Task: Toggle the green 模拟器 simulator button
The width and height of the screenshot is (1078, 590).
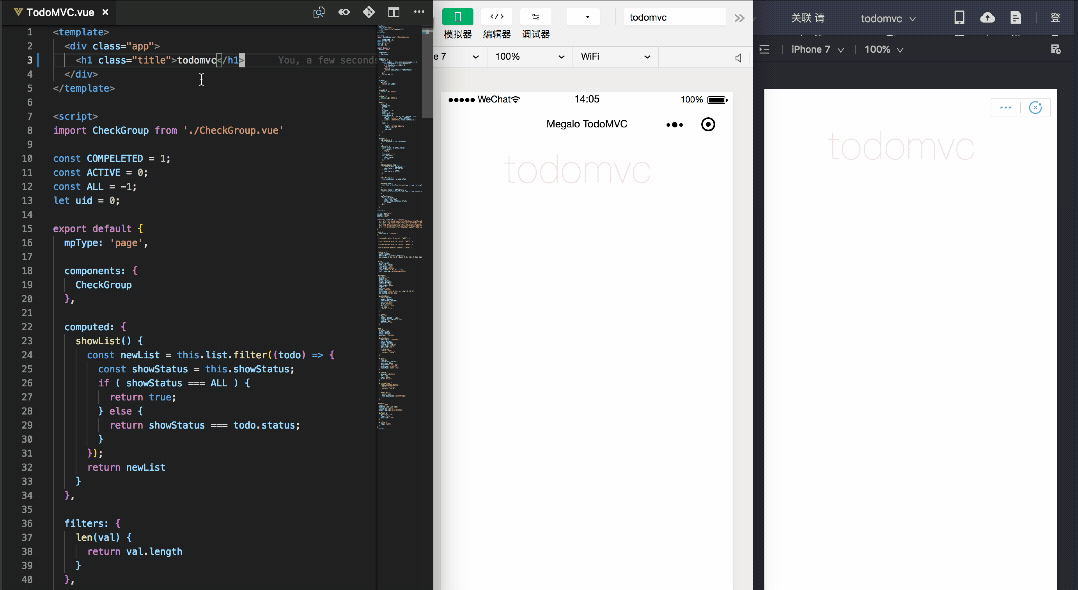Action: [x=457, y=17]
